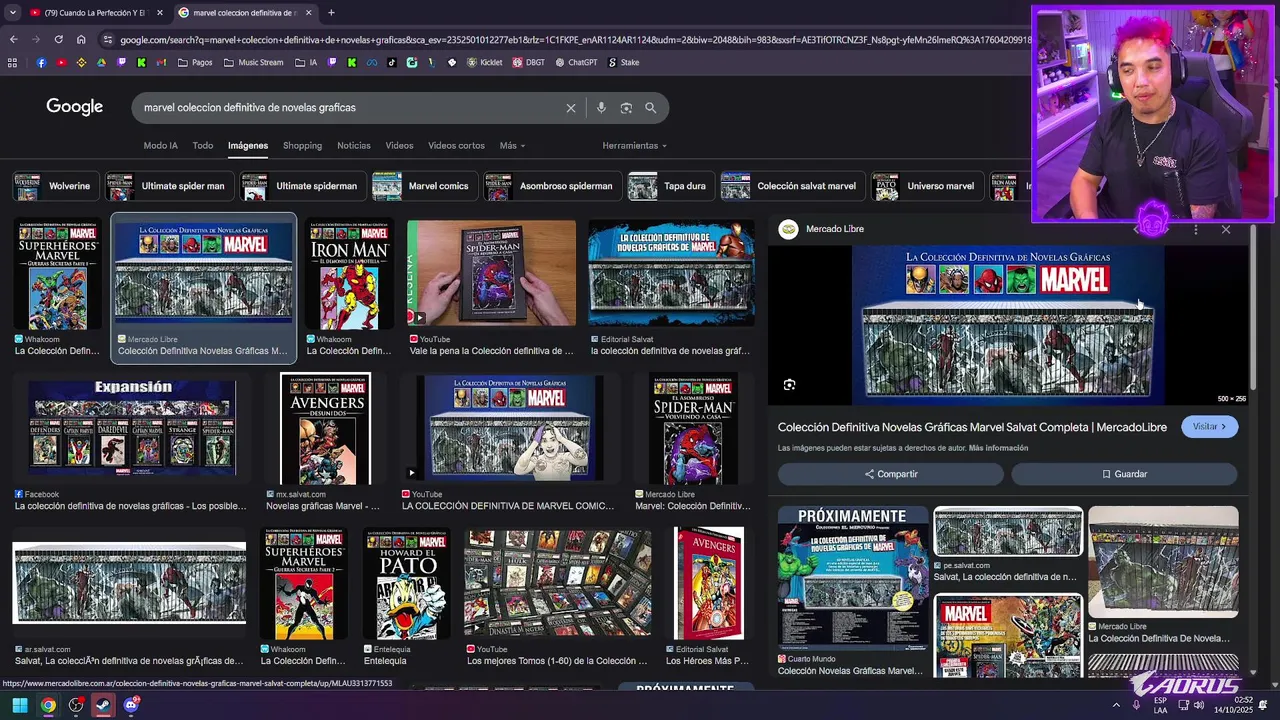Open Discord from the taskbar
1280x720 pixels.
tap(131, 705)
